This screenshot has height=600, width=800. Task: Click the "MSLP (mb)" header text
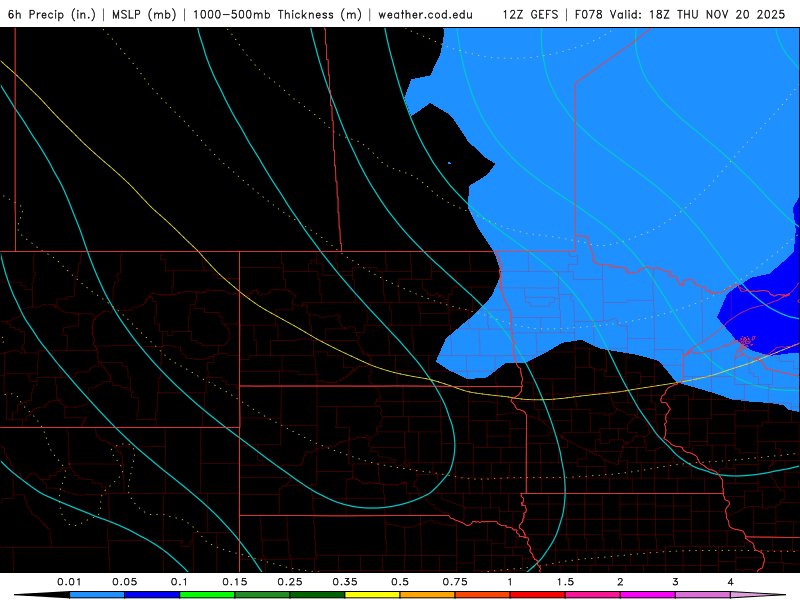(x=144, y=14)
